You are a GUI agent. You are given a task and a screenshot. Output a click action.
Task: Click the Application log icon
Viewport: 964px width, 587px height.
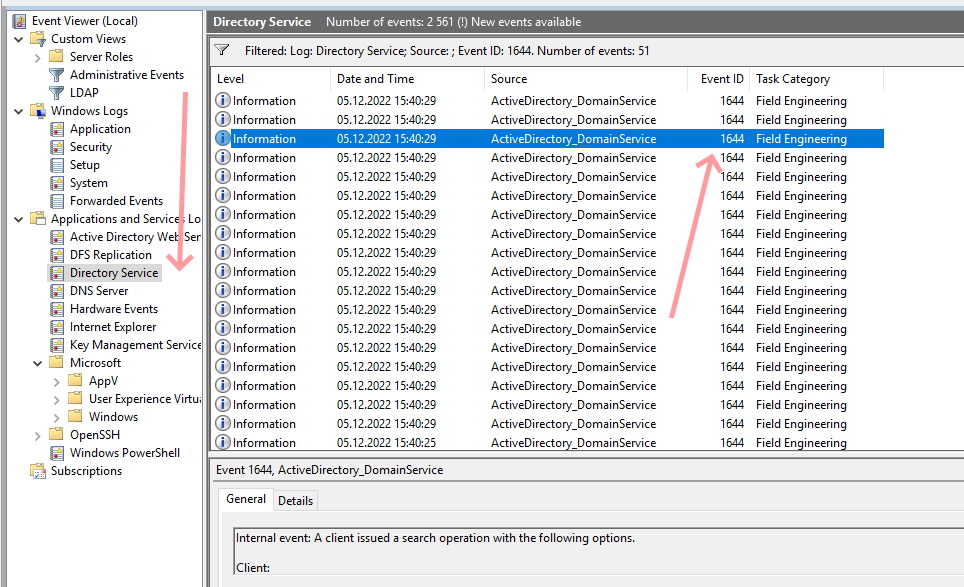coord(57,129)
